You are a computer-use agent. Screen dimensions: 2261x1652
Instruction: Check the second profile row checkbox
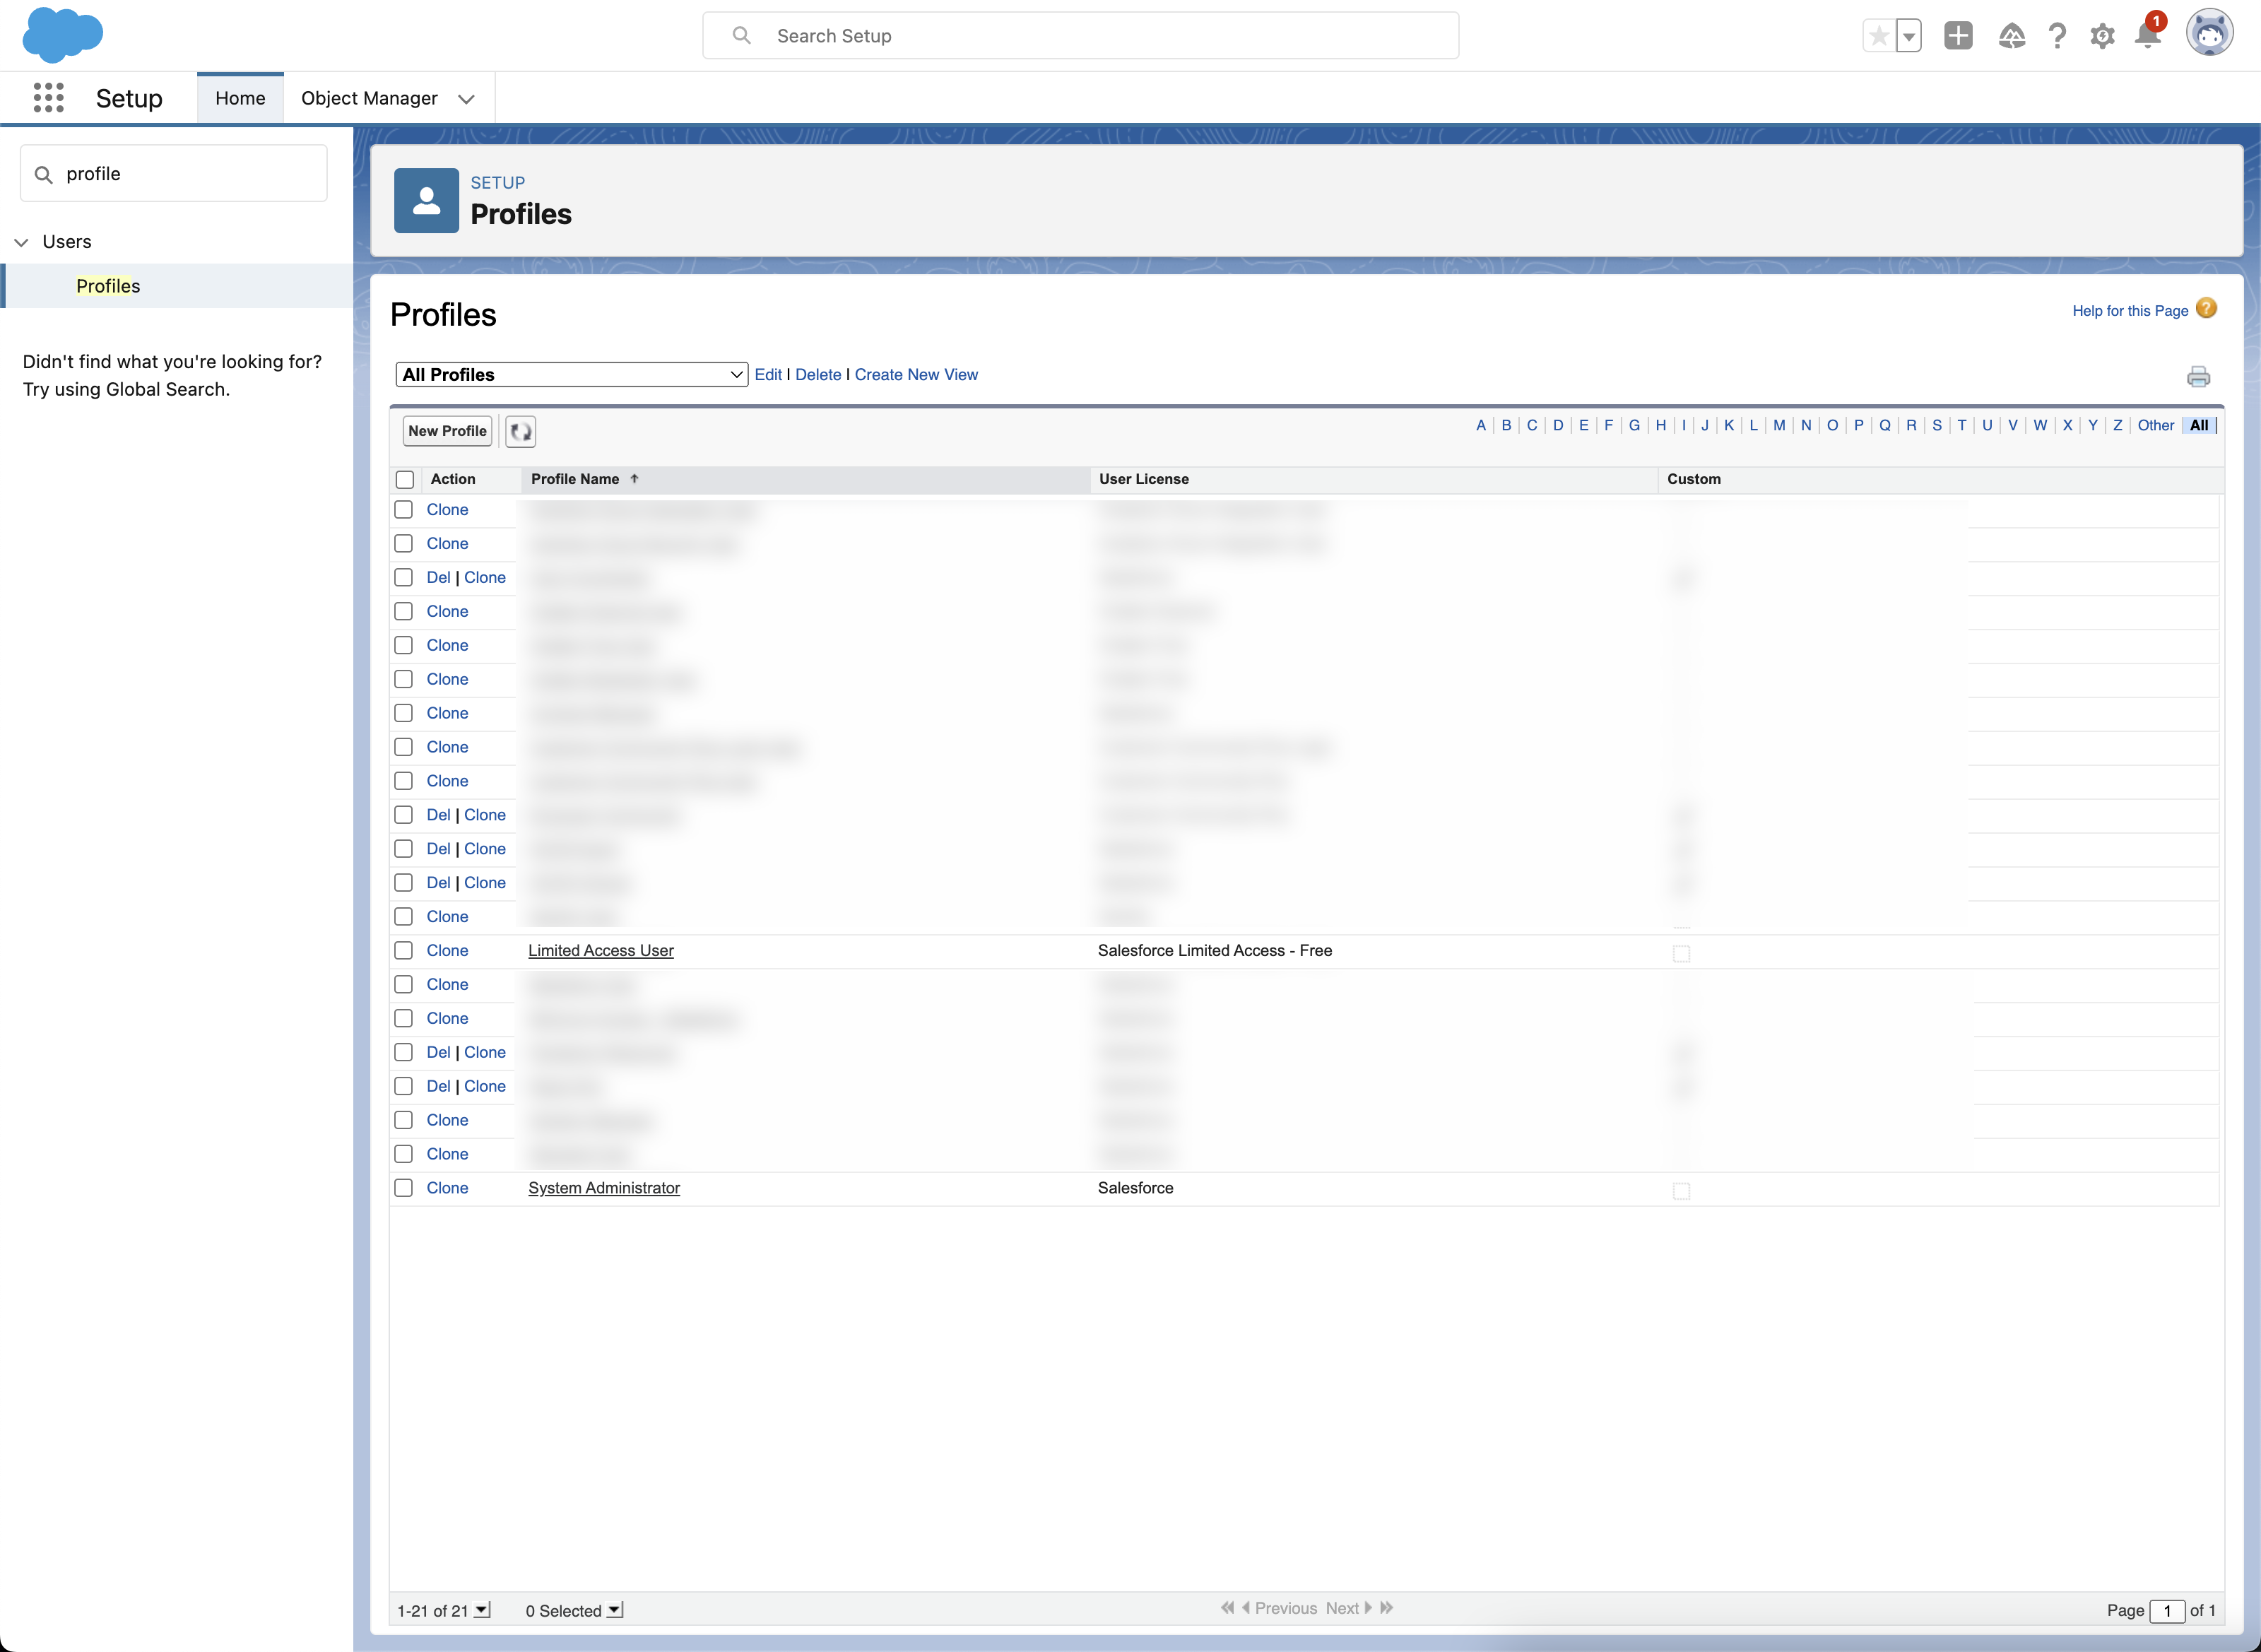[x=404, y=543]
